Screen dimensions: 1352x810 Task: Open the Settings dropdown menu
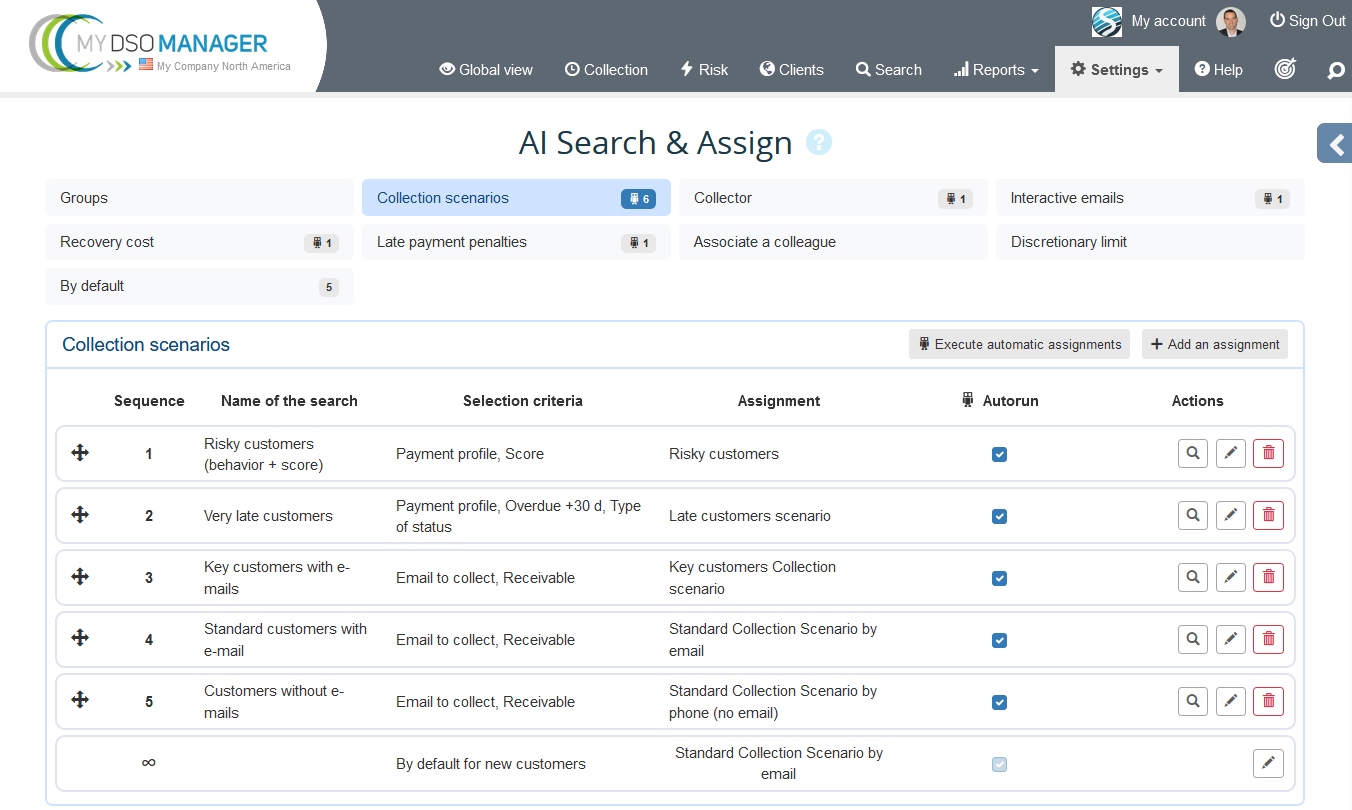(1116, 69)
